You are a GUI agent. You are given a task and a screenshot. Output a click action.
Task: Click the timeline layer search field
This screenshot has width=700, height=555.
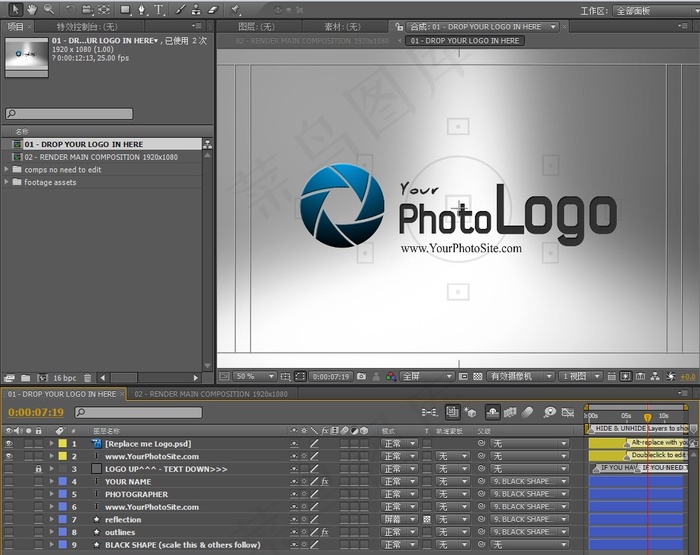pyautogui.click(x=138, y=413)
